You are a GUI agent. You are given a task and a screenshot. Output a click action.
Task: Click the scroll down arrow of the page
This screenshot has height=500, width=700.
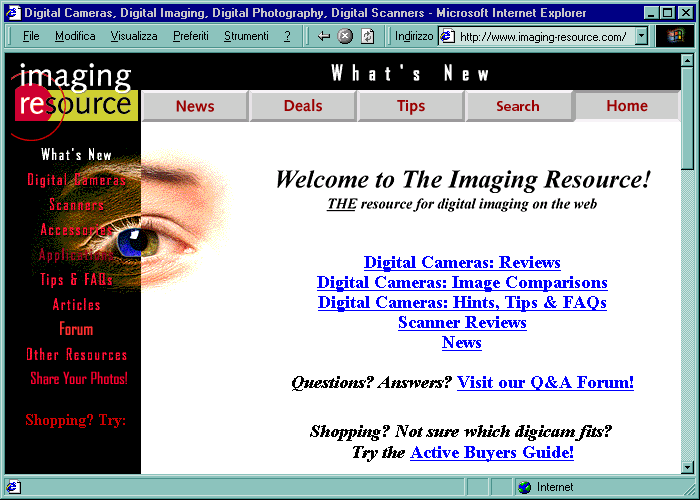click(x=687, y=466)
